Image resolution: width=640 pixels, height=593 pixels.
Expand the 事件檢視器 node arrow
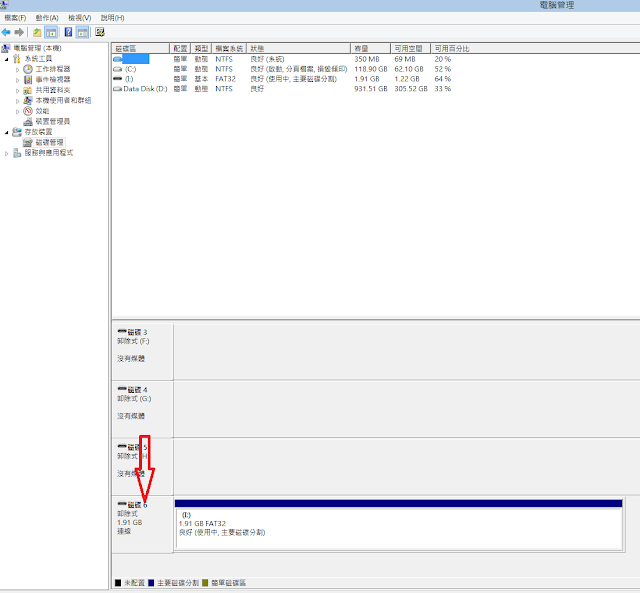[x=18, y=80]
